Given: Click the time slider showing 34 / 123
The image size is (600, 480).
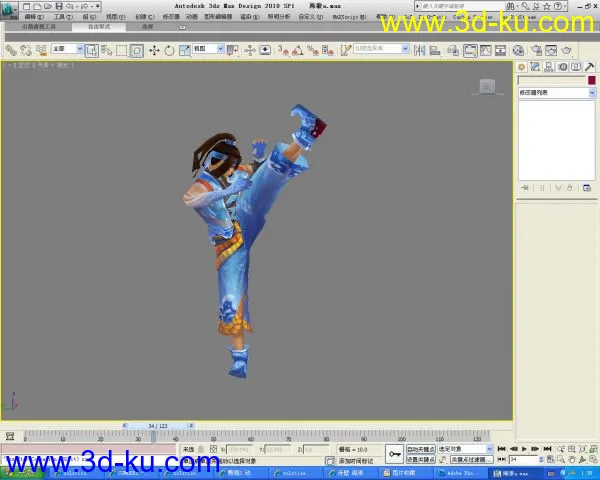Looking at the screenshot, I should point(158,426).
